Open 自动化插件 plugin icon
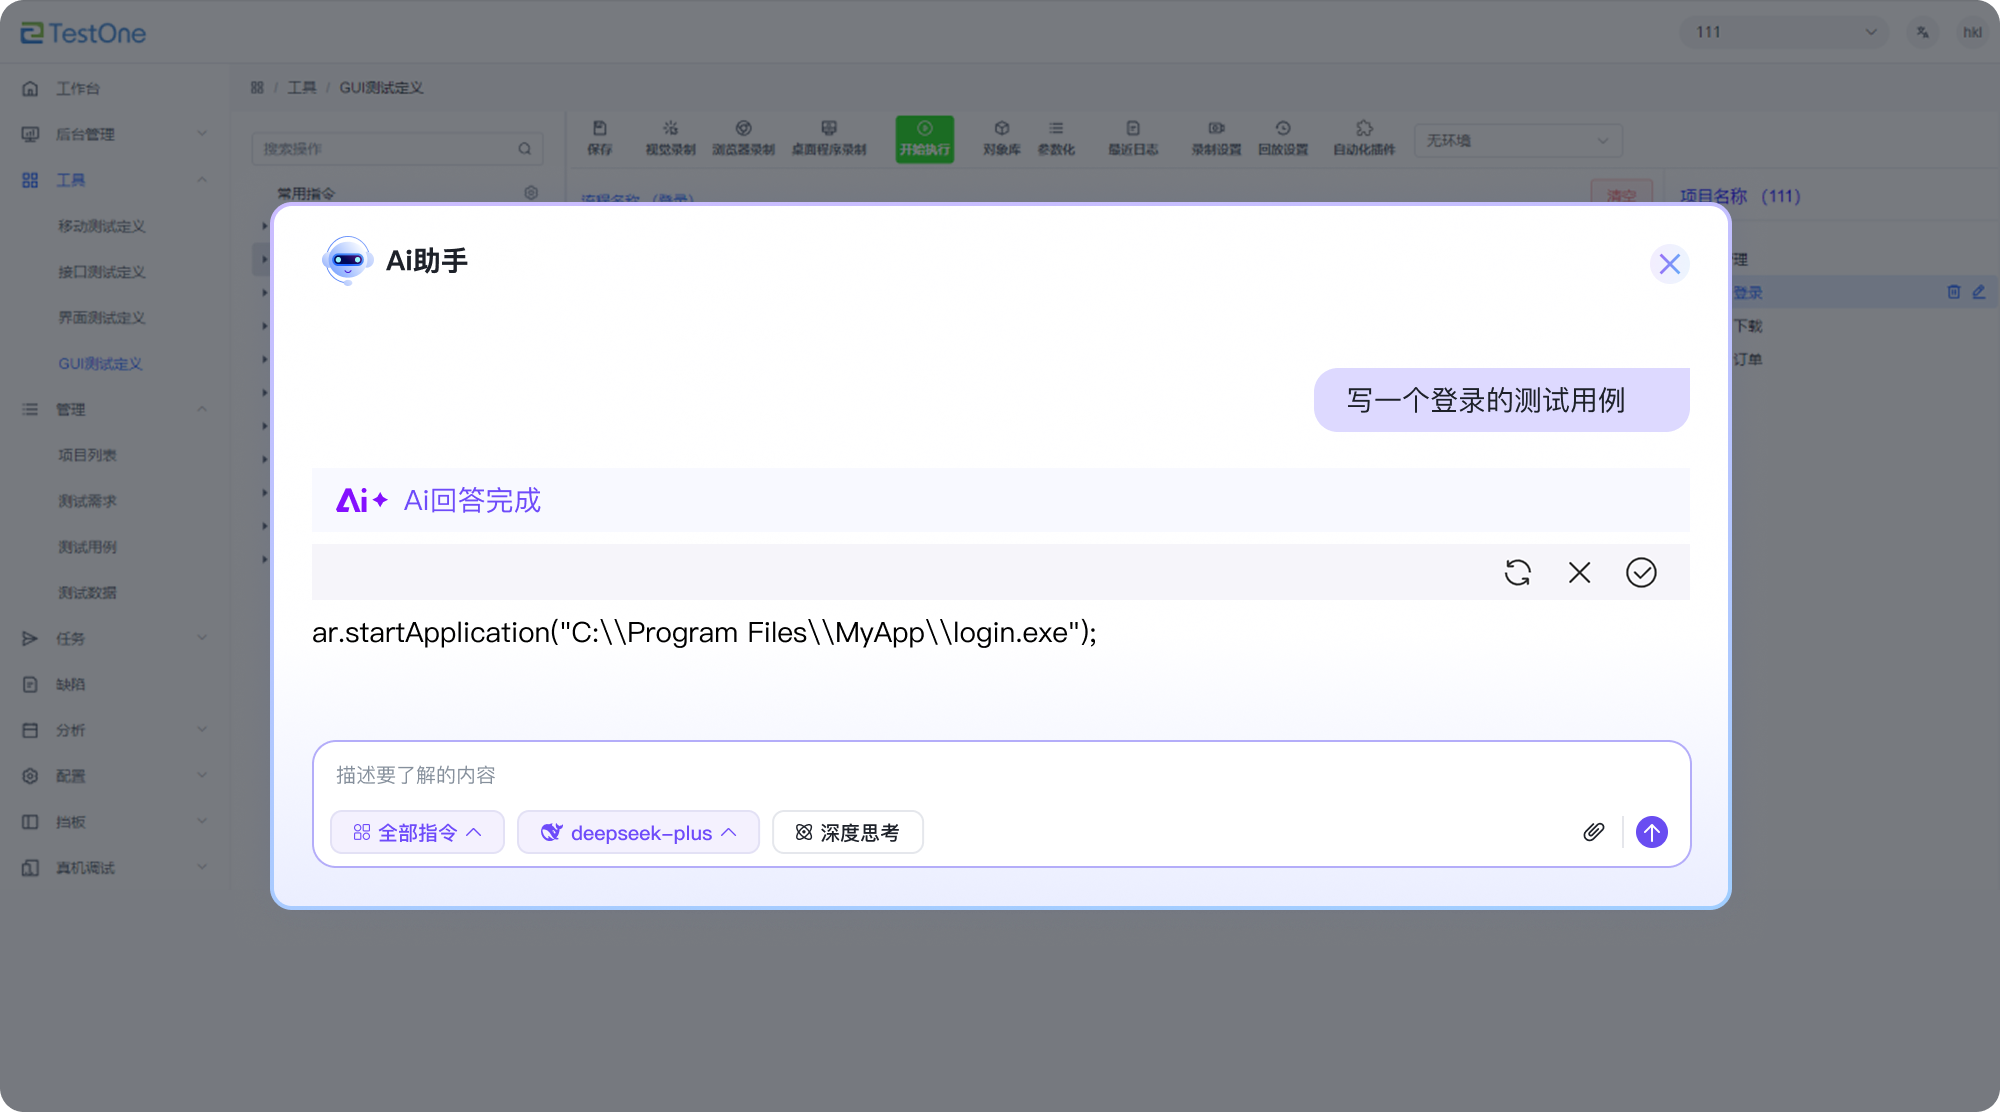 coord(1363,138)
